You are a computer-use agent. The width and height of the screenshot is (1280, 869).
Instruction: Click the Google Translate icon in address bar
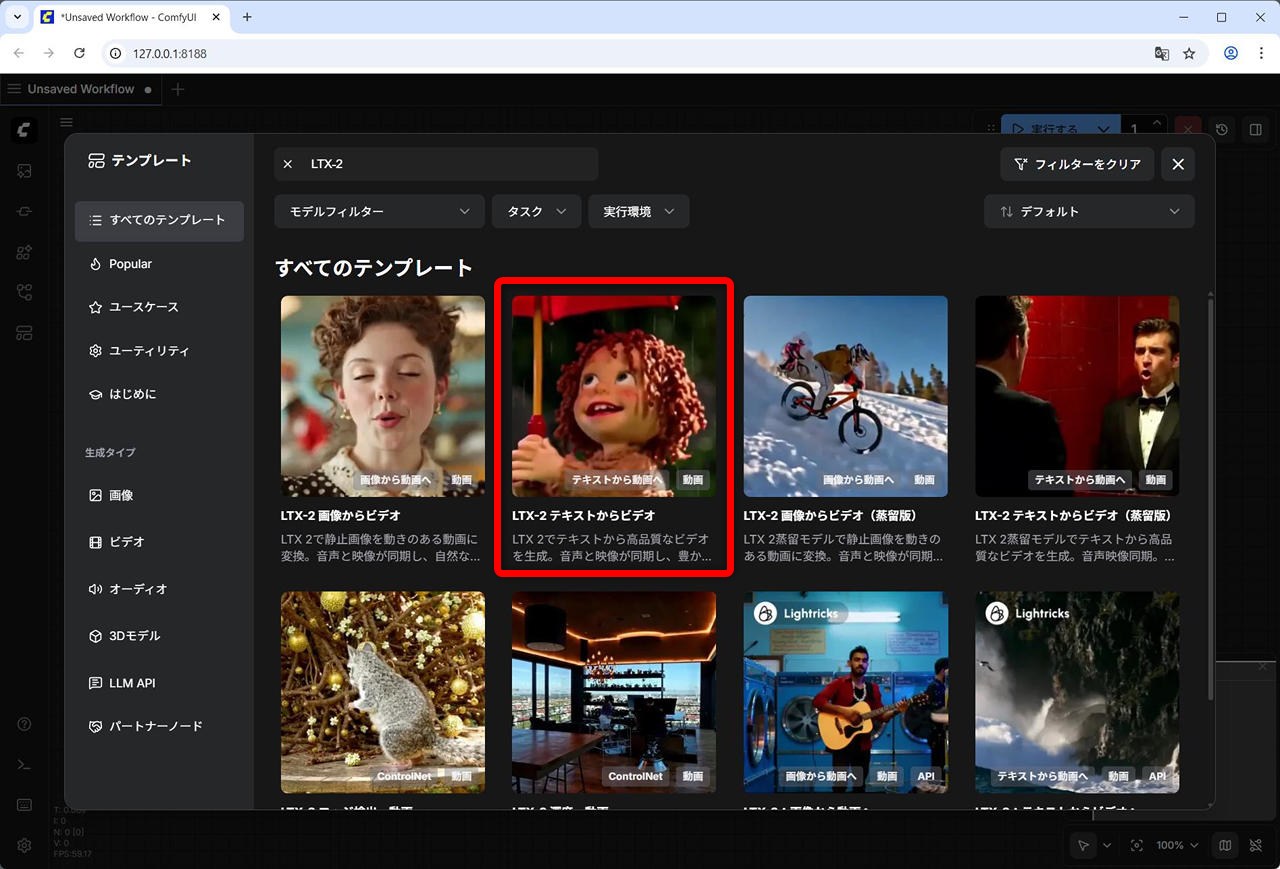tap(1161, 53)
